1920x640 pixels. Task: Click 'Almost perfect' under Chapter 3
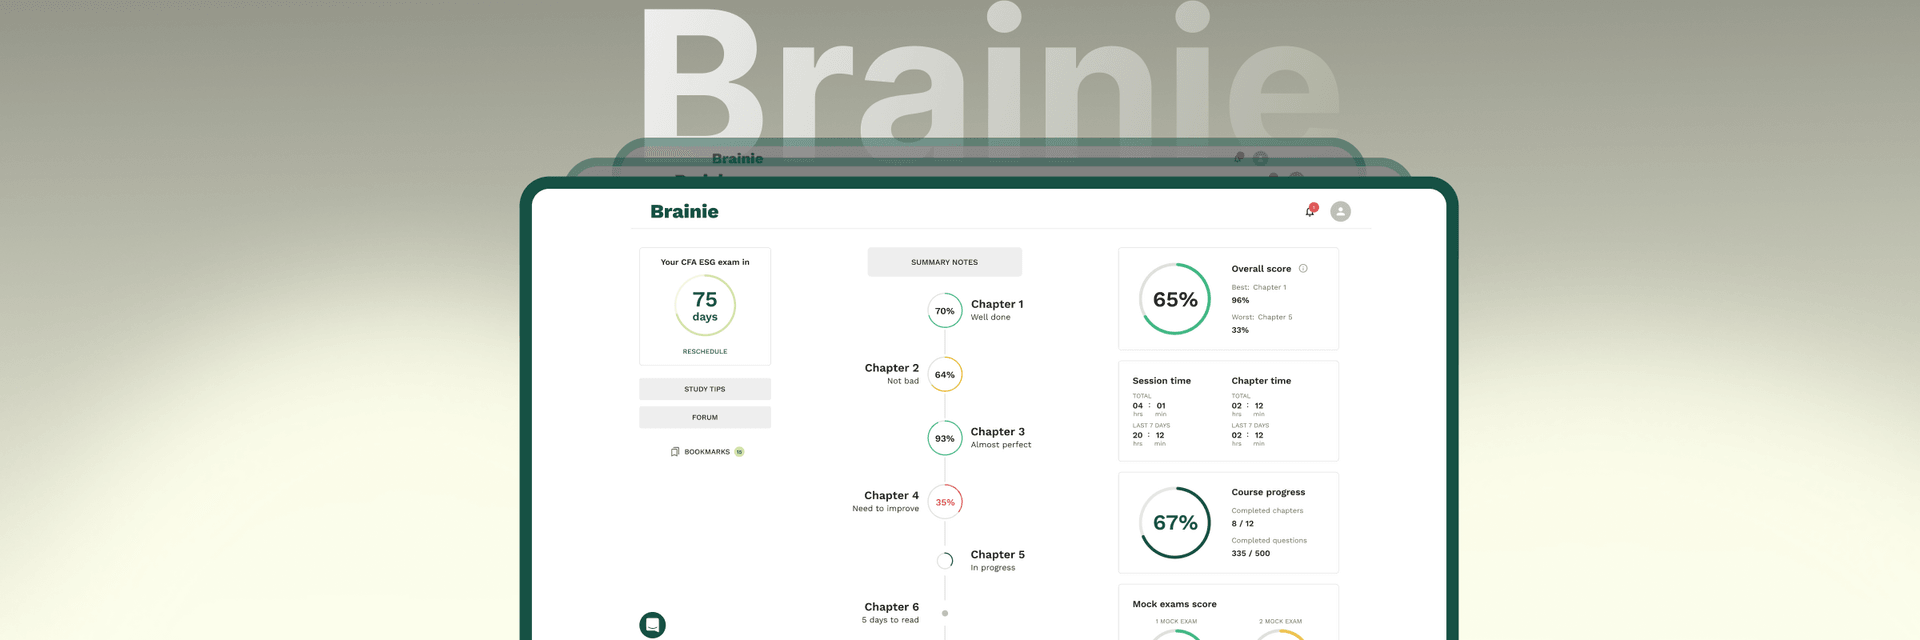pyautogui.click(x=1001, y=445)
